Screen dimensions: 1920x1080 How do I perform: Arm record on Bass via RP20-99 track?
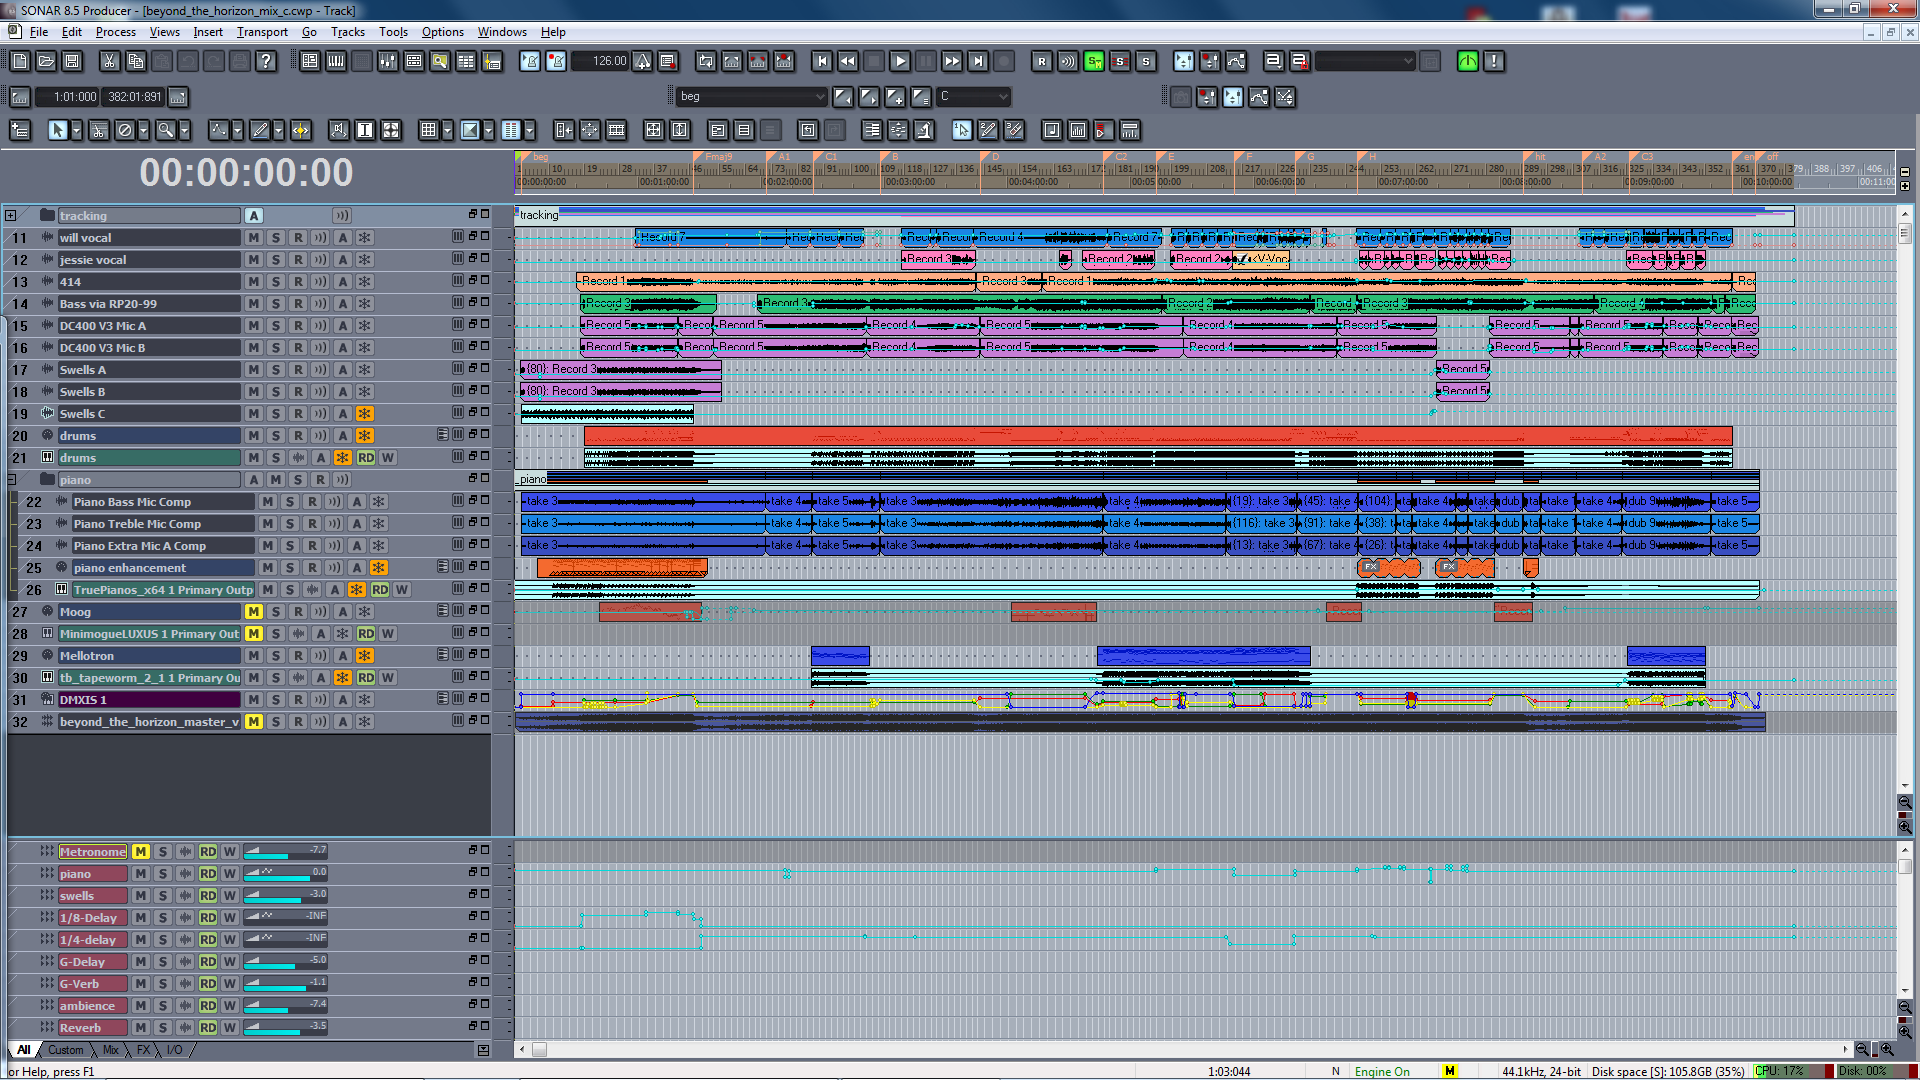tap(298, 304)
